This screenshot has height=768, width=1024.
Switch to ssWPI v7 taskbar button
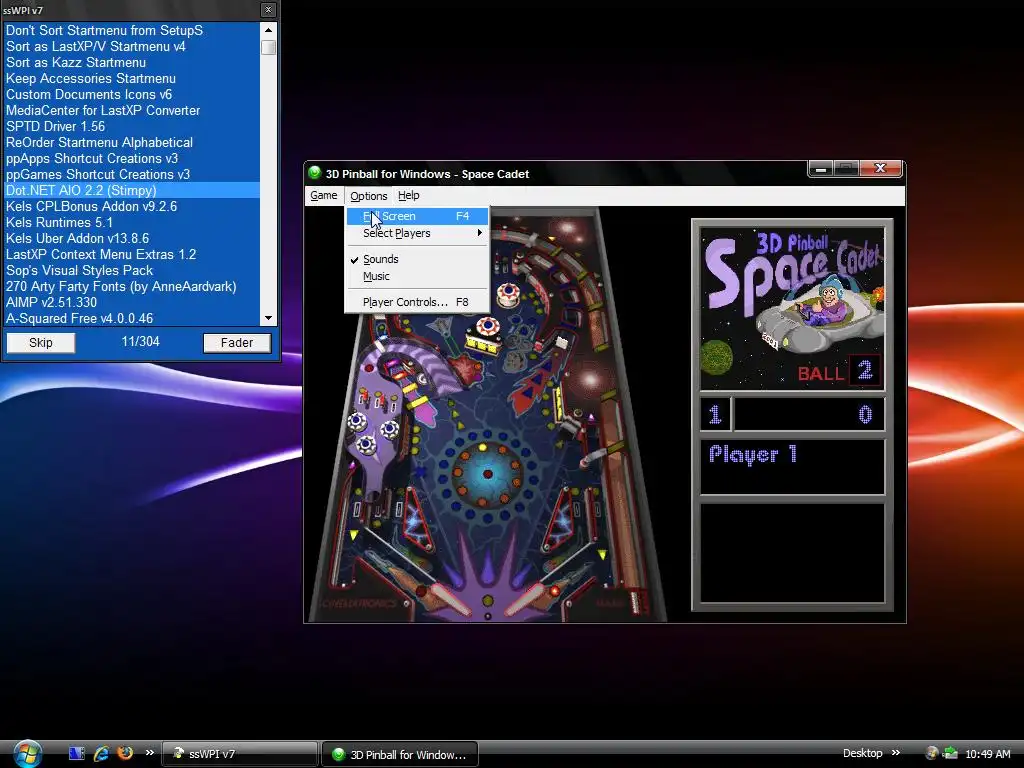(239, 754)
